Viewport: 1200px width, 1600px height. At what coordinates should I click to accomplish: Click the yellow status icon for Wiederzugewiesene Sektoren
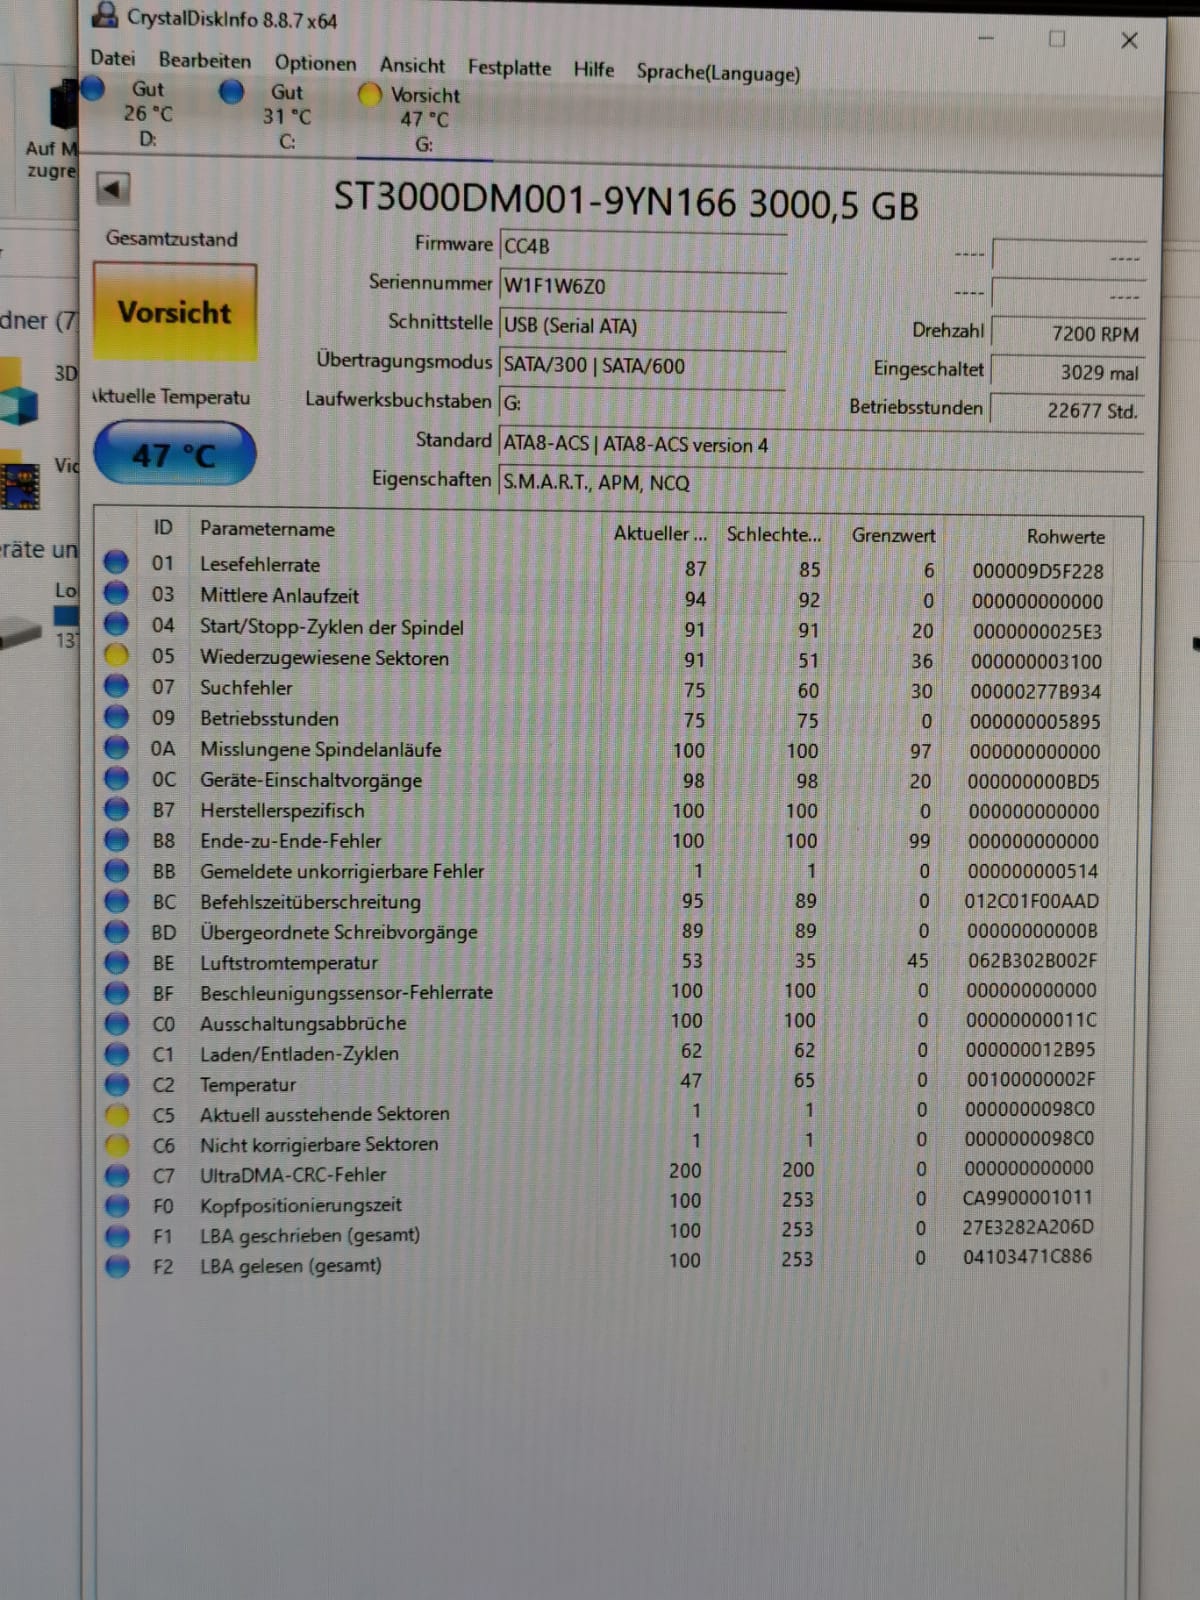pos(116,655)
